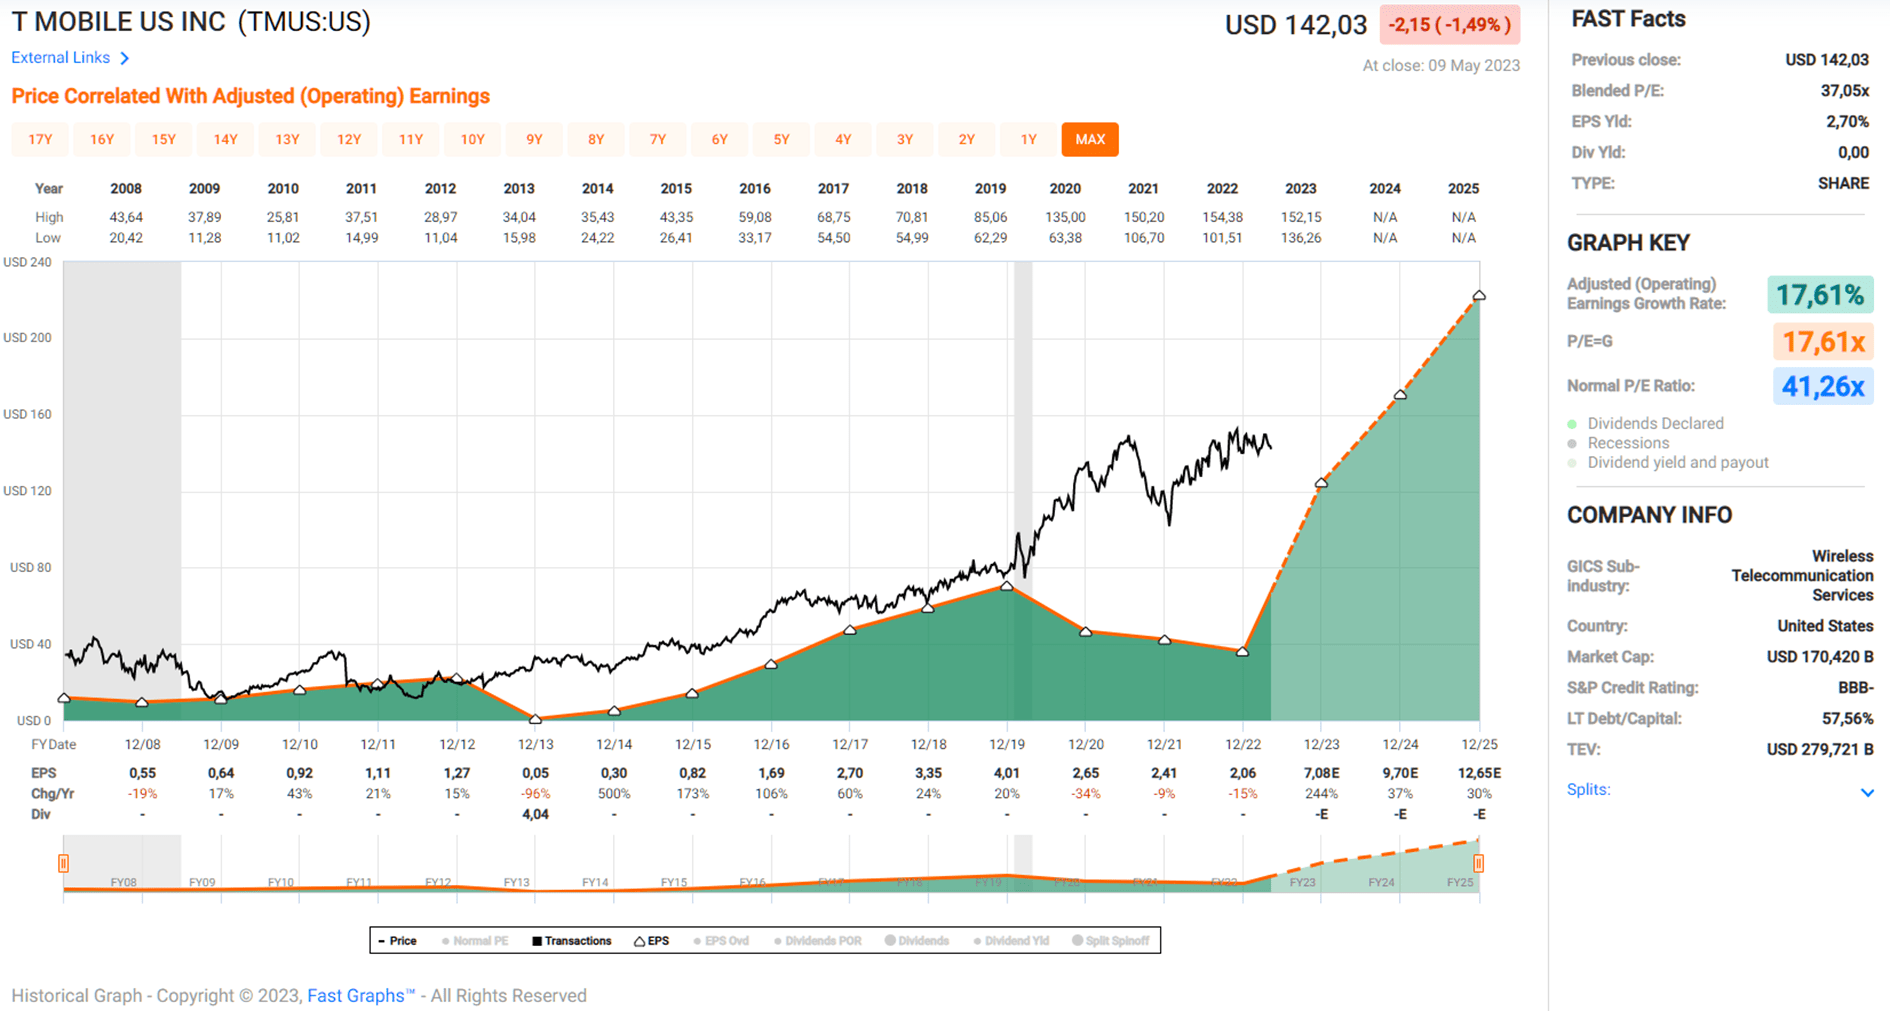Viewport: 1890px width, 1011px height.
Task: Switch chart to the 10Y range
Action: [x=473, y=139]
